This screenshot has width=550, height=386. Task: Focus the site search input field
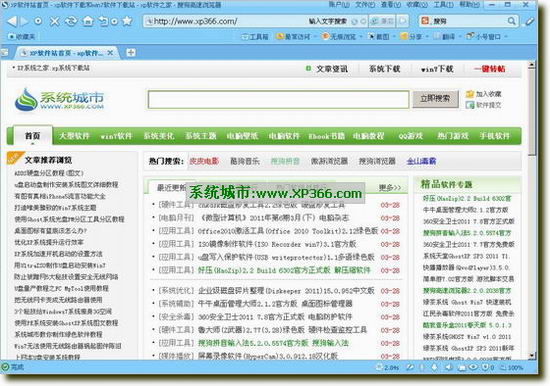(279, 99)
